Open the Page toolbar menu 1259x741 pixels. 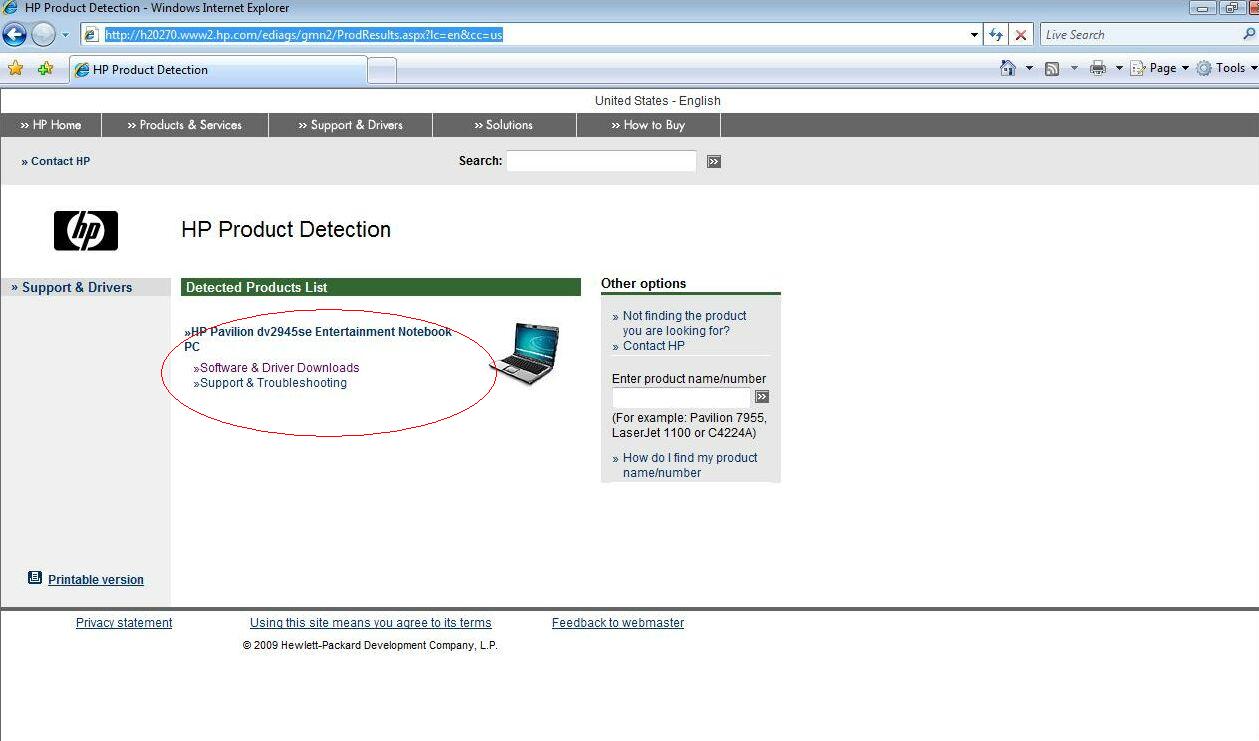pyautogui.click(x=1160, y=68)
